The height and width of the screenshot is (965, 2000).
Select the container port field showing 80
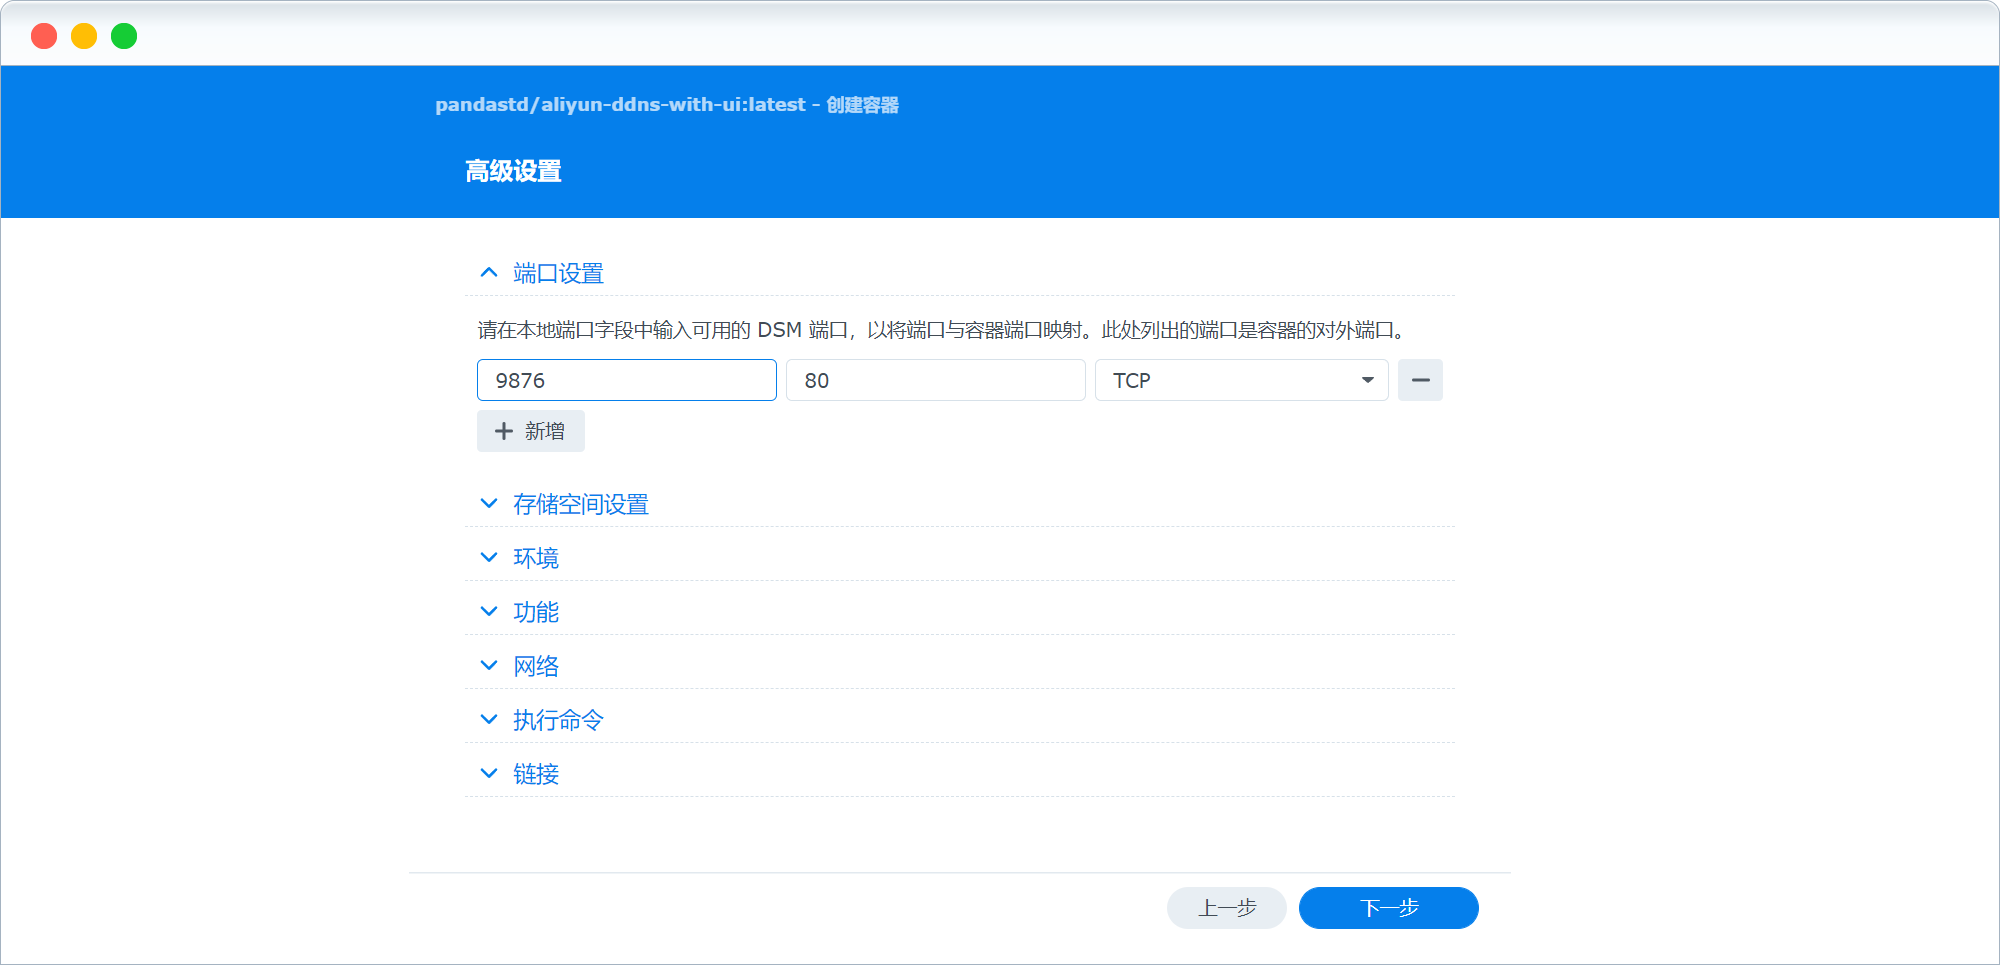point(936,380)
